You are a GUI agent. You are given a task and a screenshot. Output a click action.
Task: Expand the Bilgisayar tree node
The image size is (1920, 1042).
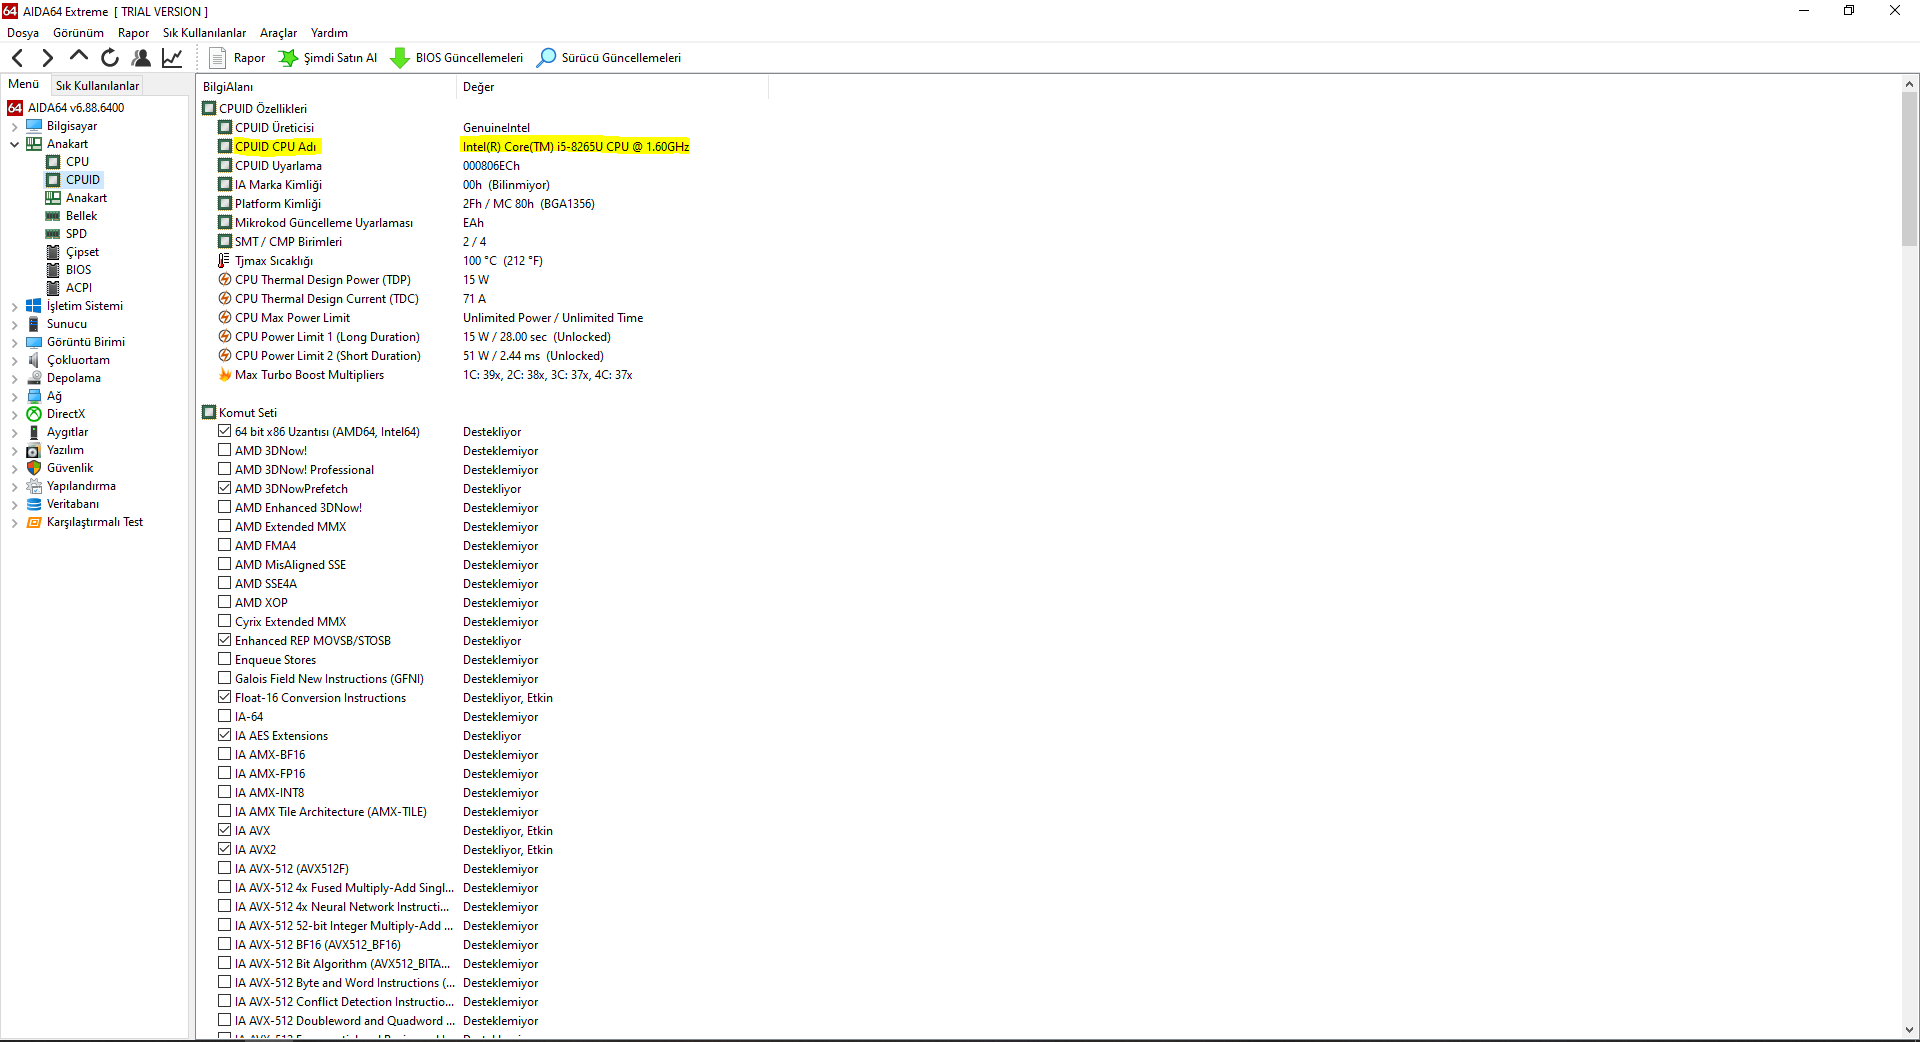click(x=14, y=127)
